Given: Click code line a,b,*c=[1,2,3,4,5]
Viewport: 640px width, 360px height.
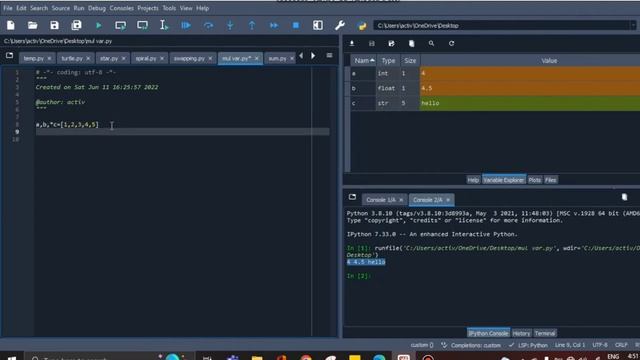Looking at the screenshot, I should (x=67, y=124).
